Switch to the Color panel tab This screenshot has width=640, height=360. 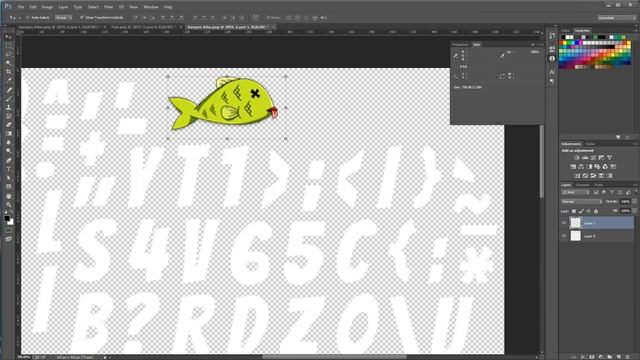pos(565,31)
